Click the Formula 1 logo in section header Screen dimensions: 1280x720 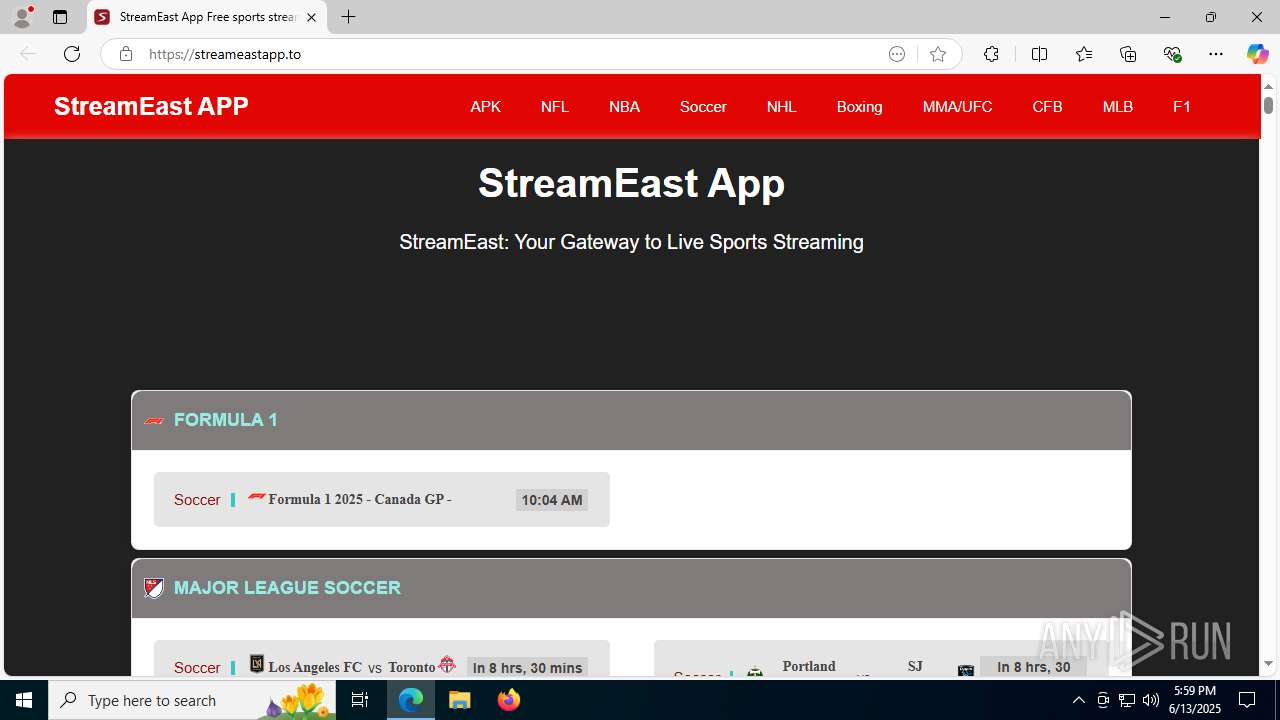pyautogui.click(x=154, y=421)
